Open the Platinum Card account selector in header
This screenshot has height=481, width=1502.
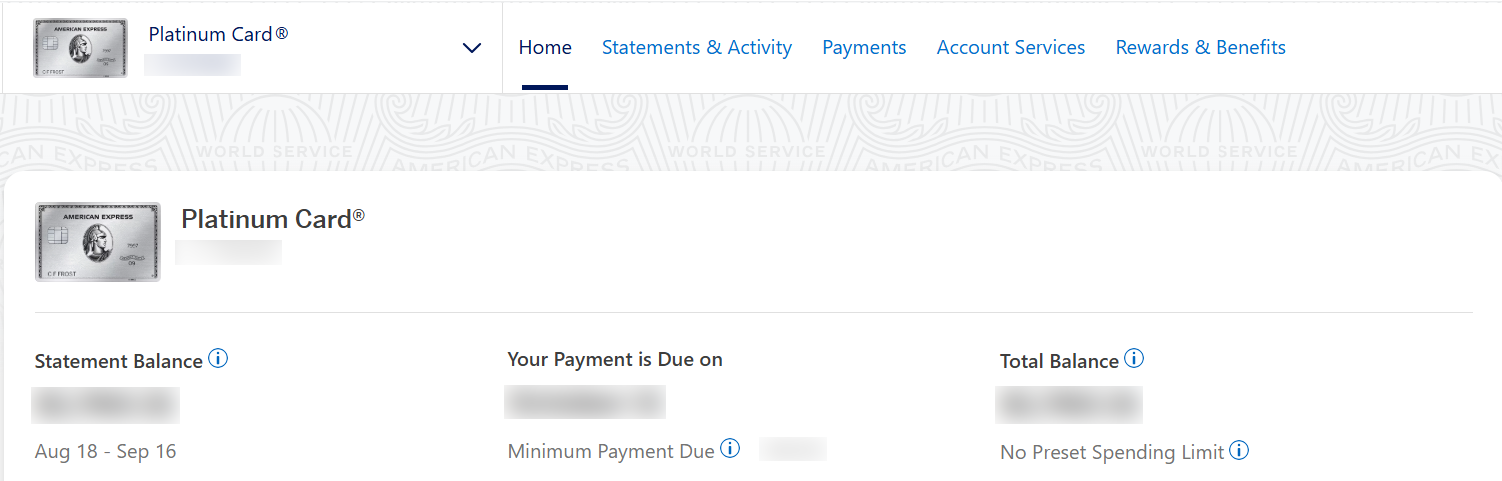(x=218, y=35)
